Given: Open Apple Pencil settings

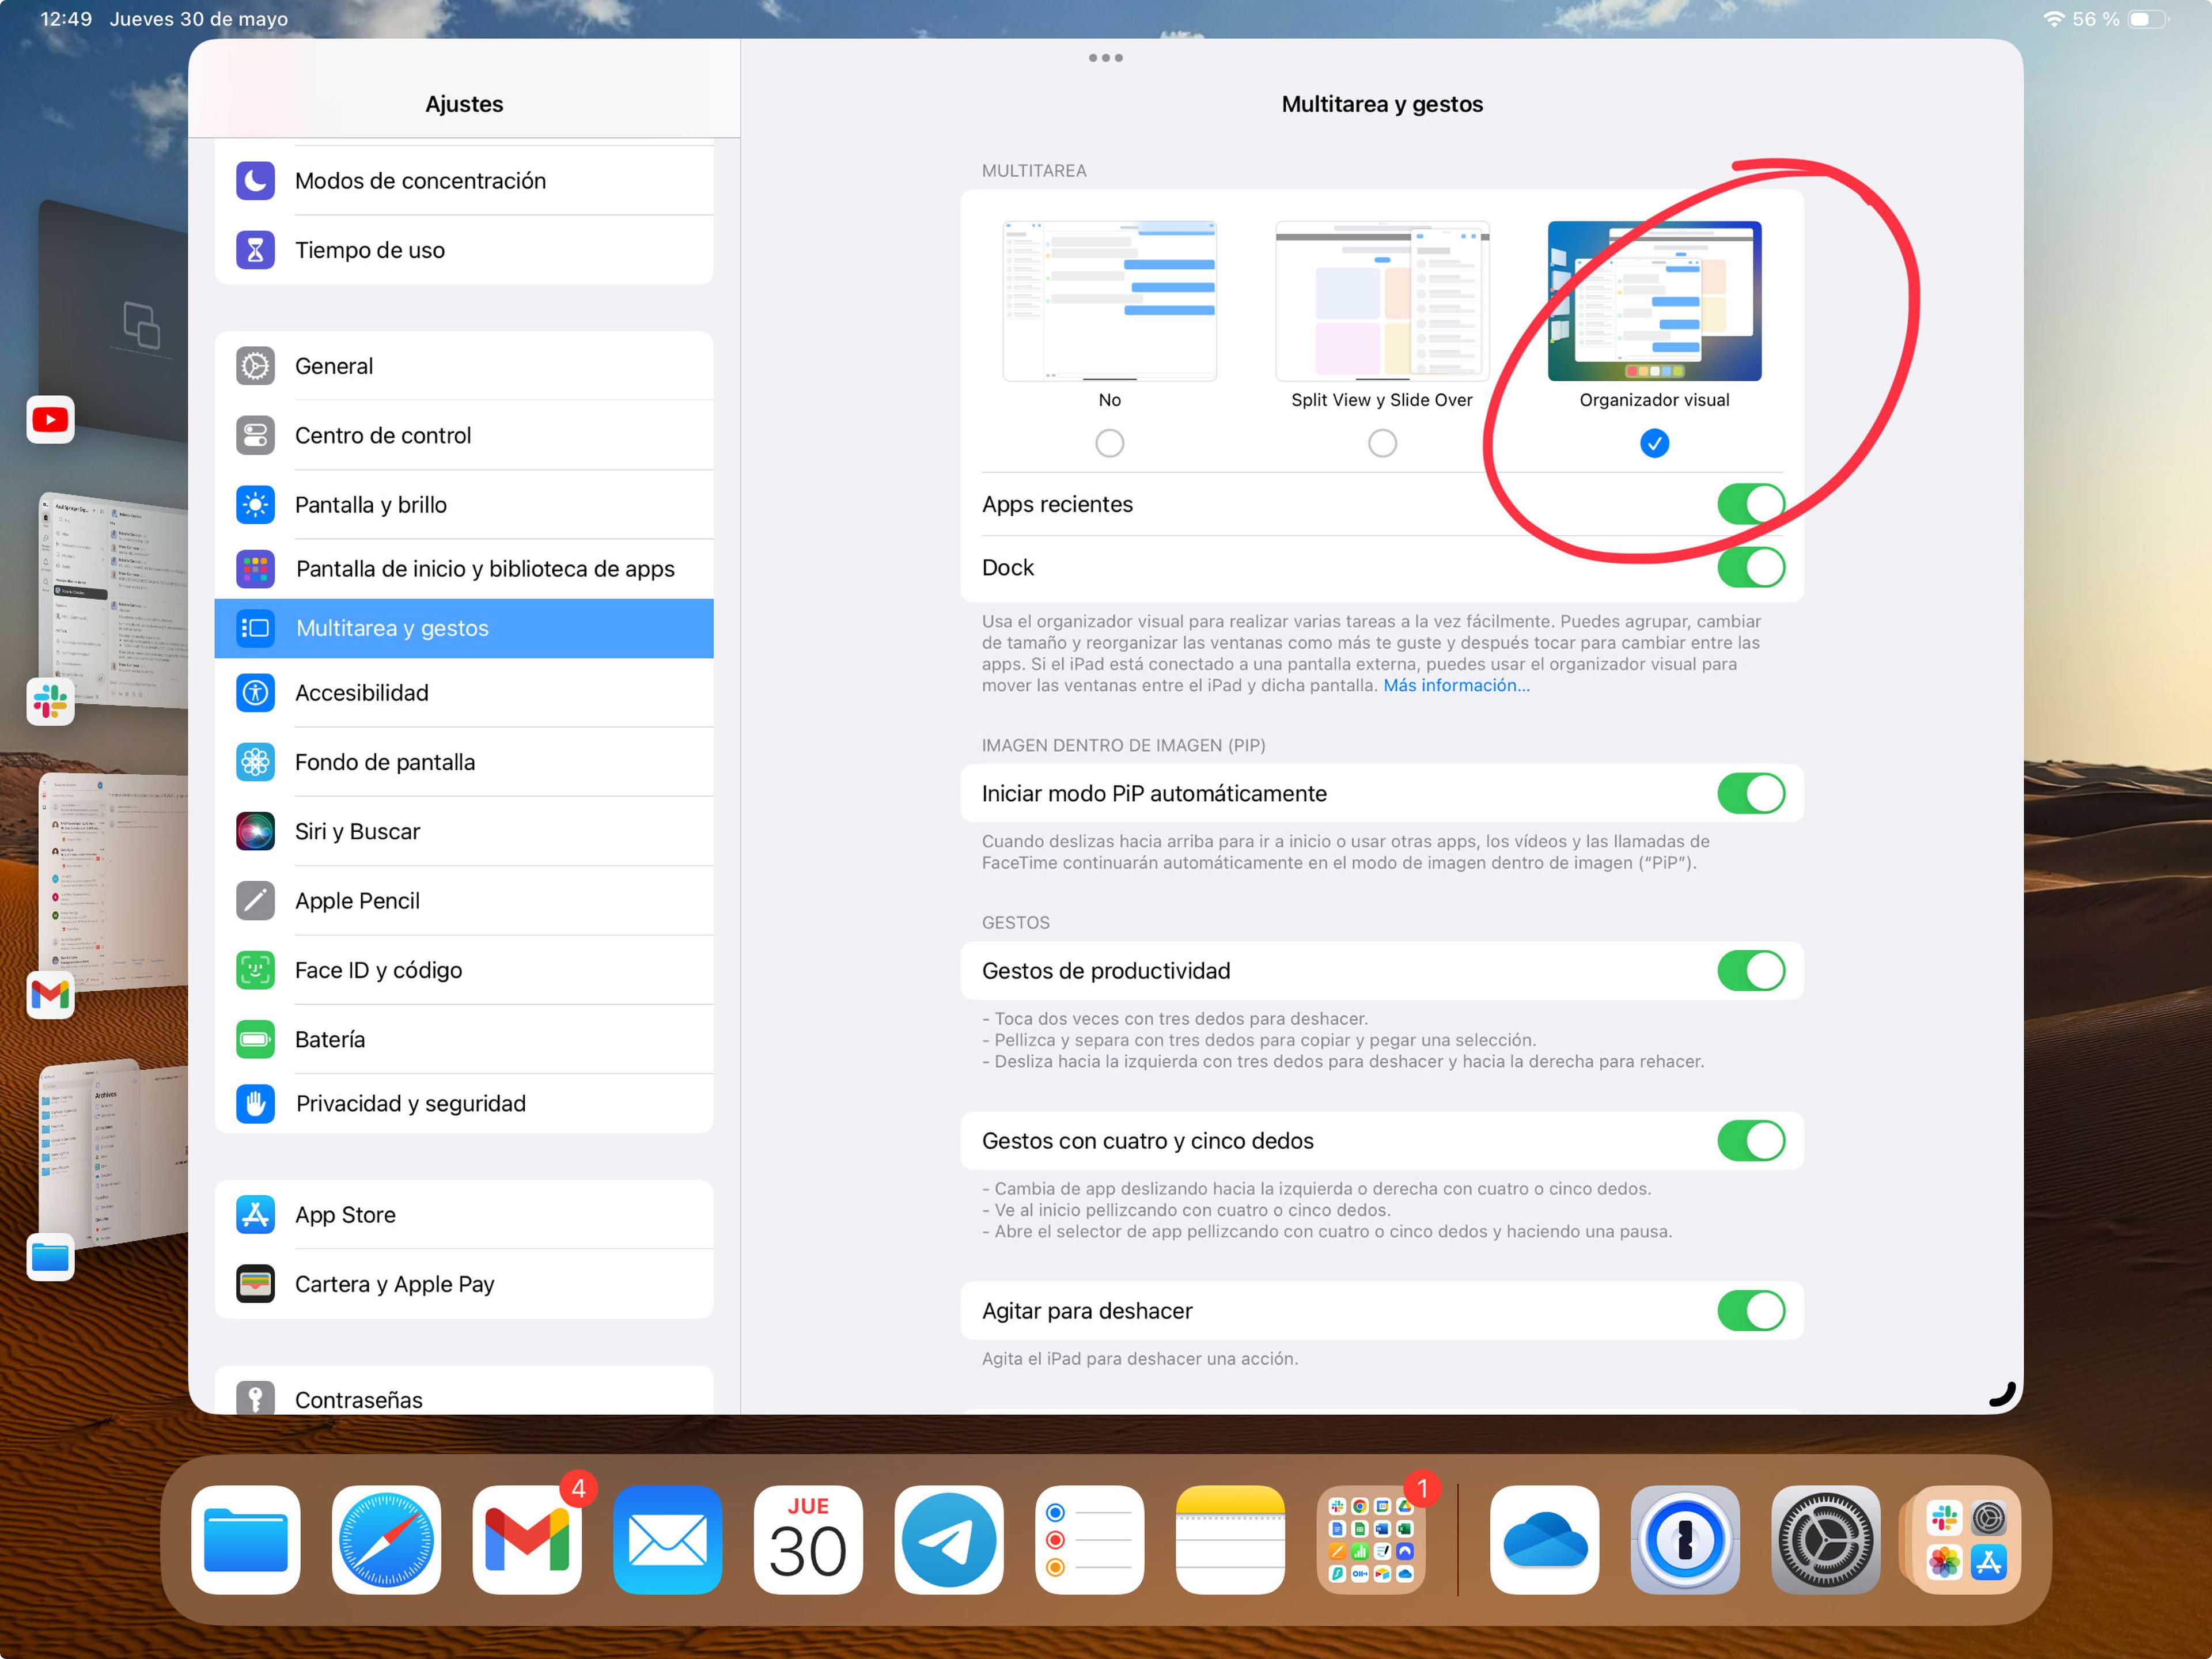Looking at the screenshot, I should coord(464,900).
